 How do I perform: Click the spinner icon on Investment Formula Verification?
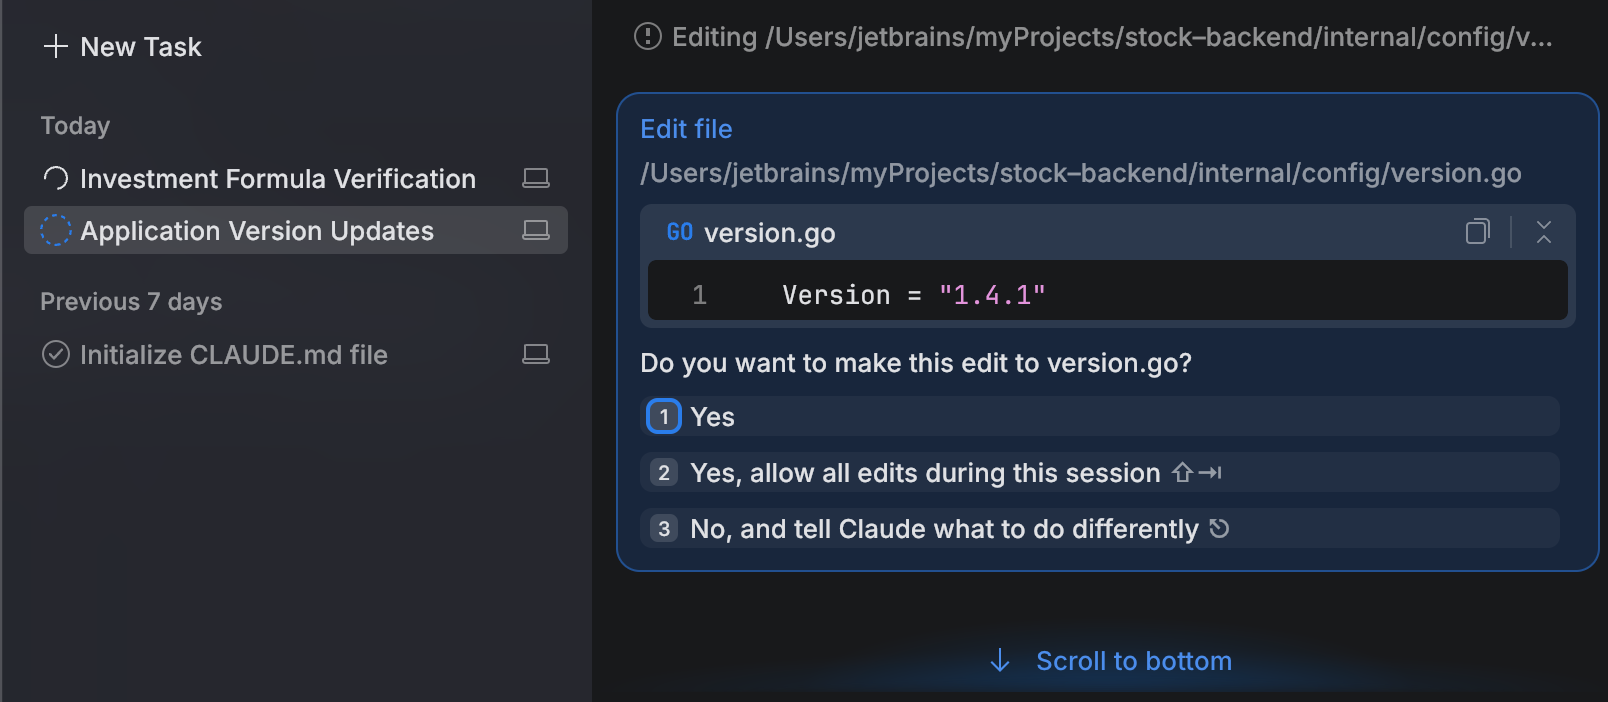(x=55, y=178)
